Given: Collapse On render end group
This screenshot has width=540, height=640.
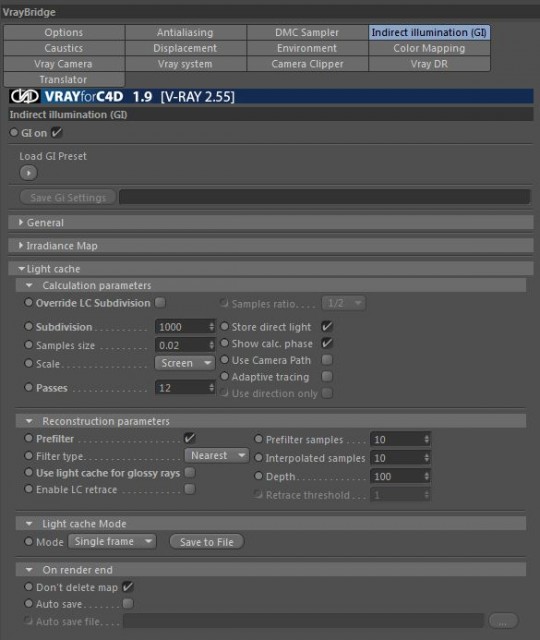Looking at the screenshot, I should [x=29, y=569].
